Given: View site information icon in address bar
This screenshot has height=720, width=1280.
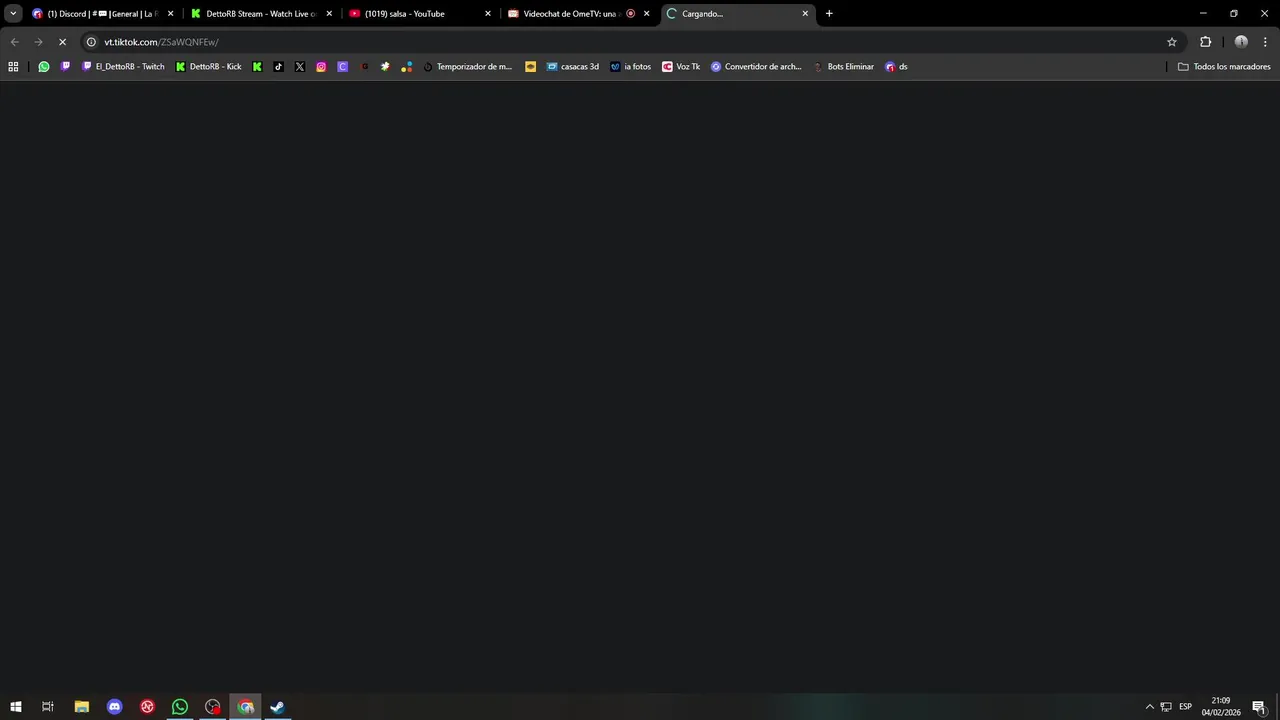Looking at the screenshot, I should point(91,42).
